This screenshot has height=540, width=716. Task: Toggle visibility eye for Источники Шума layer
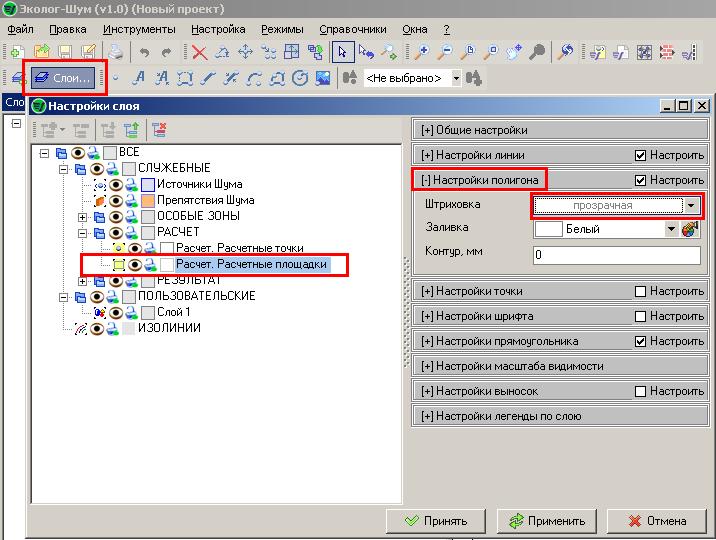(x=115, y=184)
